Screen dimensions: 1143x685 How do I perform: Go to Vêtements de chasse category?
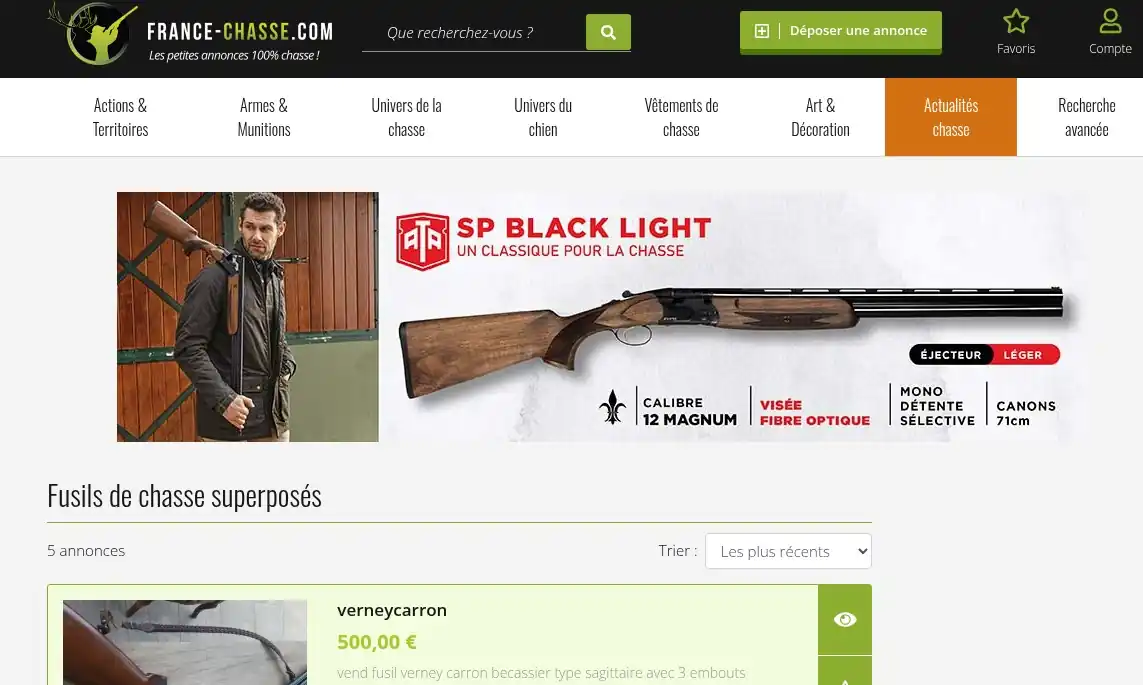pos(681,117)
